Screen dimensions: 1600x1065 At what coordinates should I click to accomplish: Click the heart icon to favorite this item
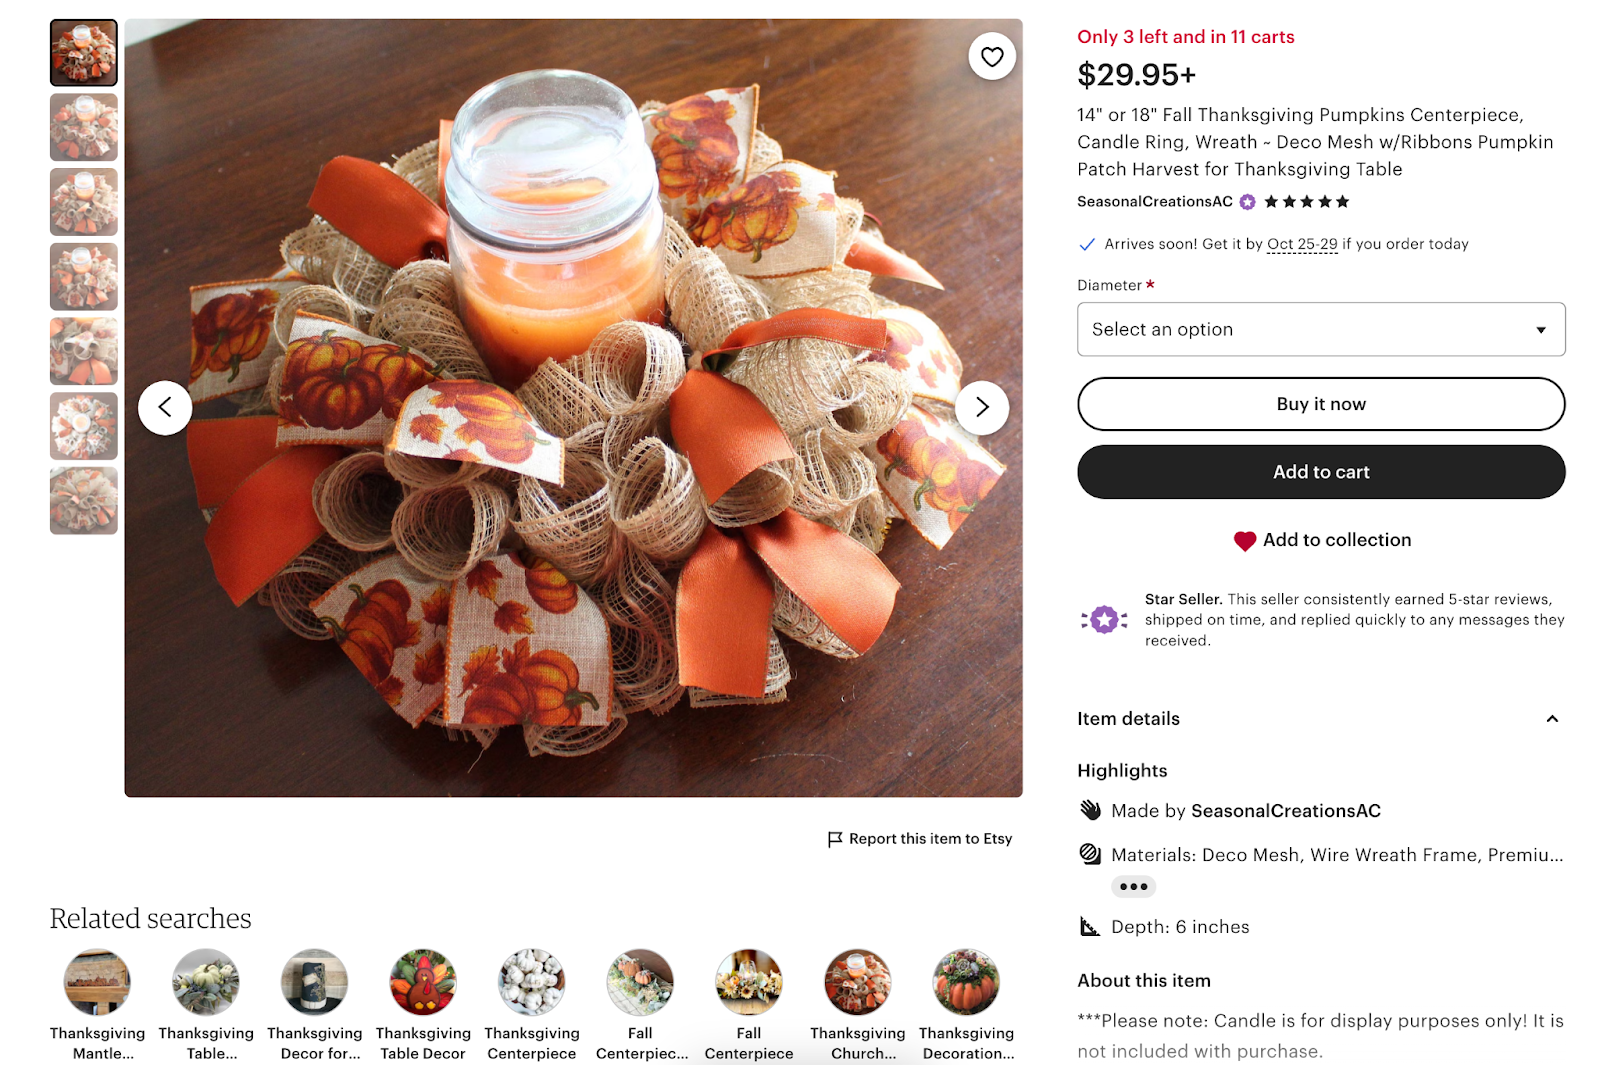(x=991, y=56)
